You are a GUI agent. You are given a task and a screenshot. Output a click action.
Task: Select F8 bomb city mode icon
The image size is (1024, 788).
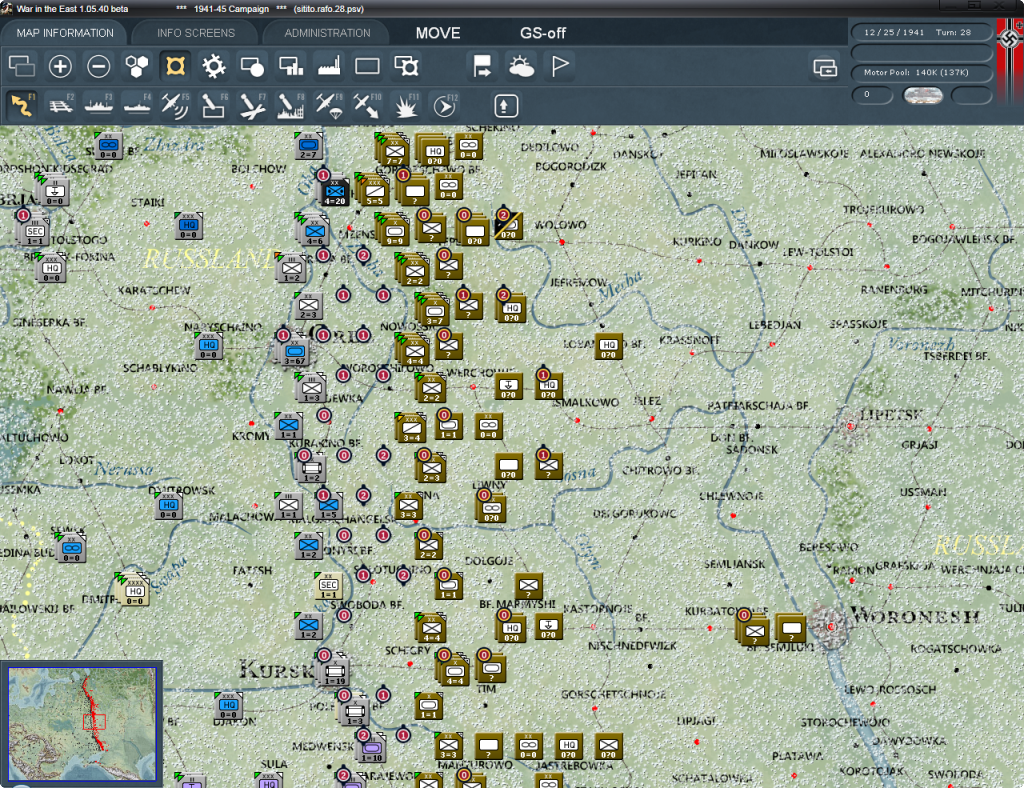[x=291, y=105]
